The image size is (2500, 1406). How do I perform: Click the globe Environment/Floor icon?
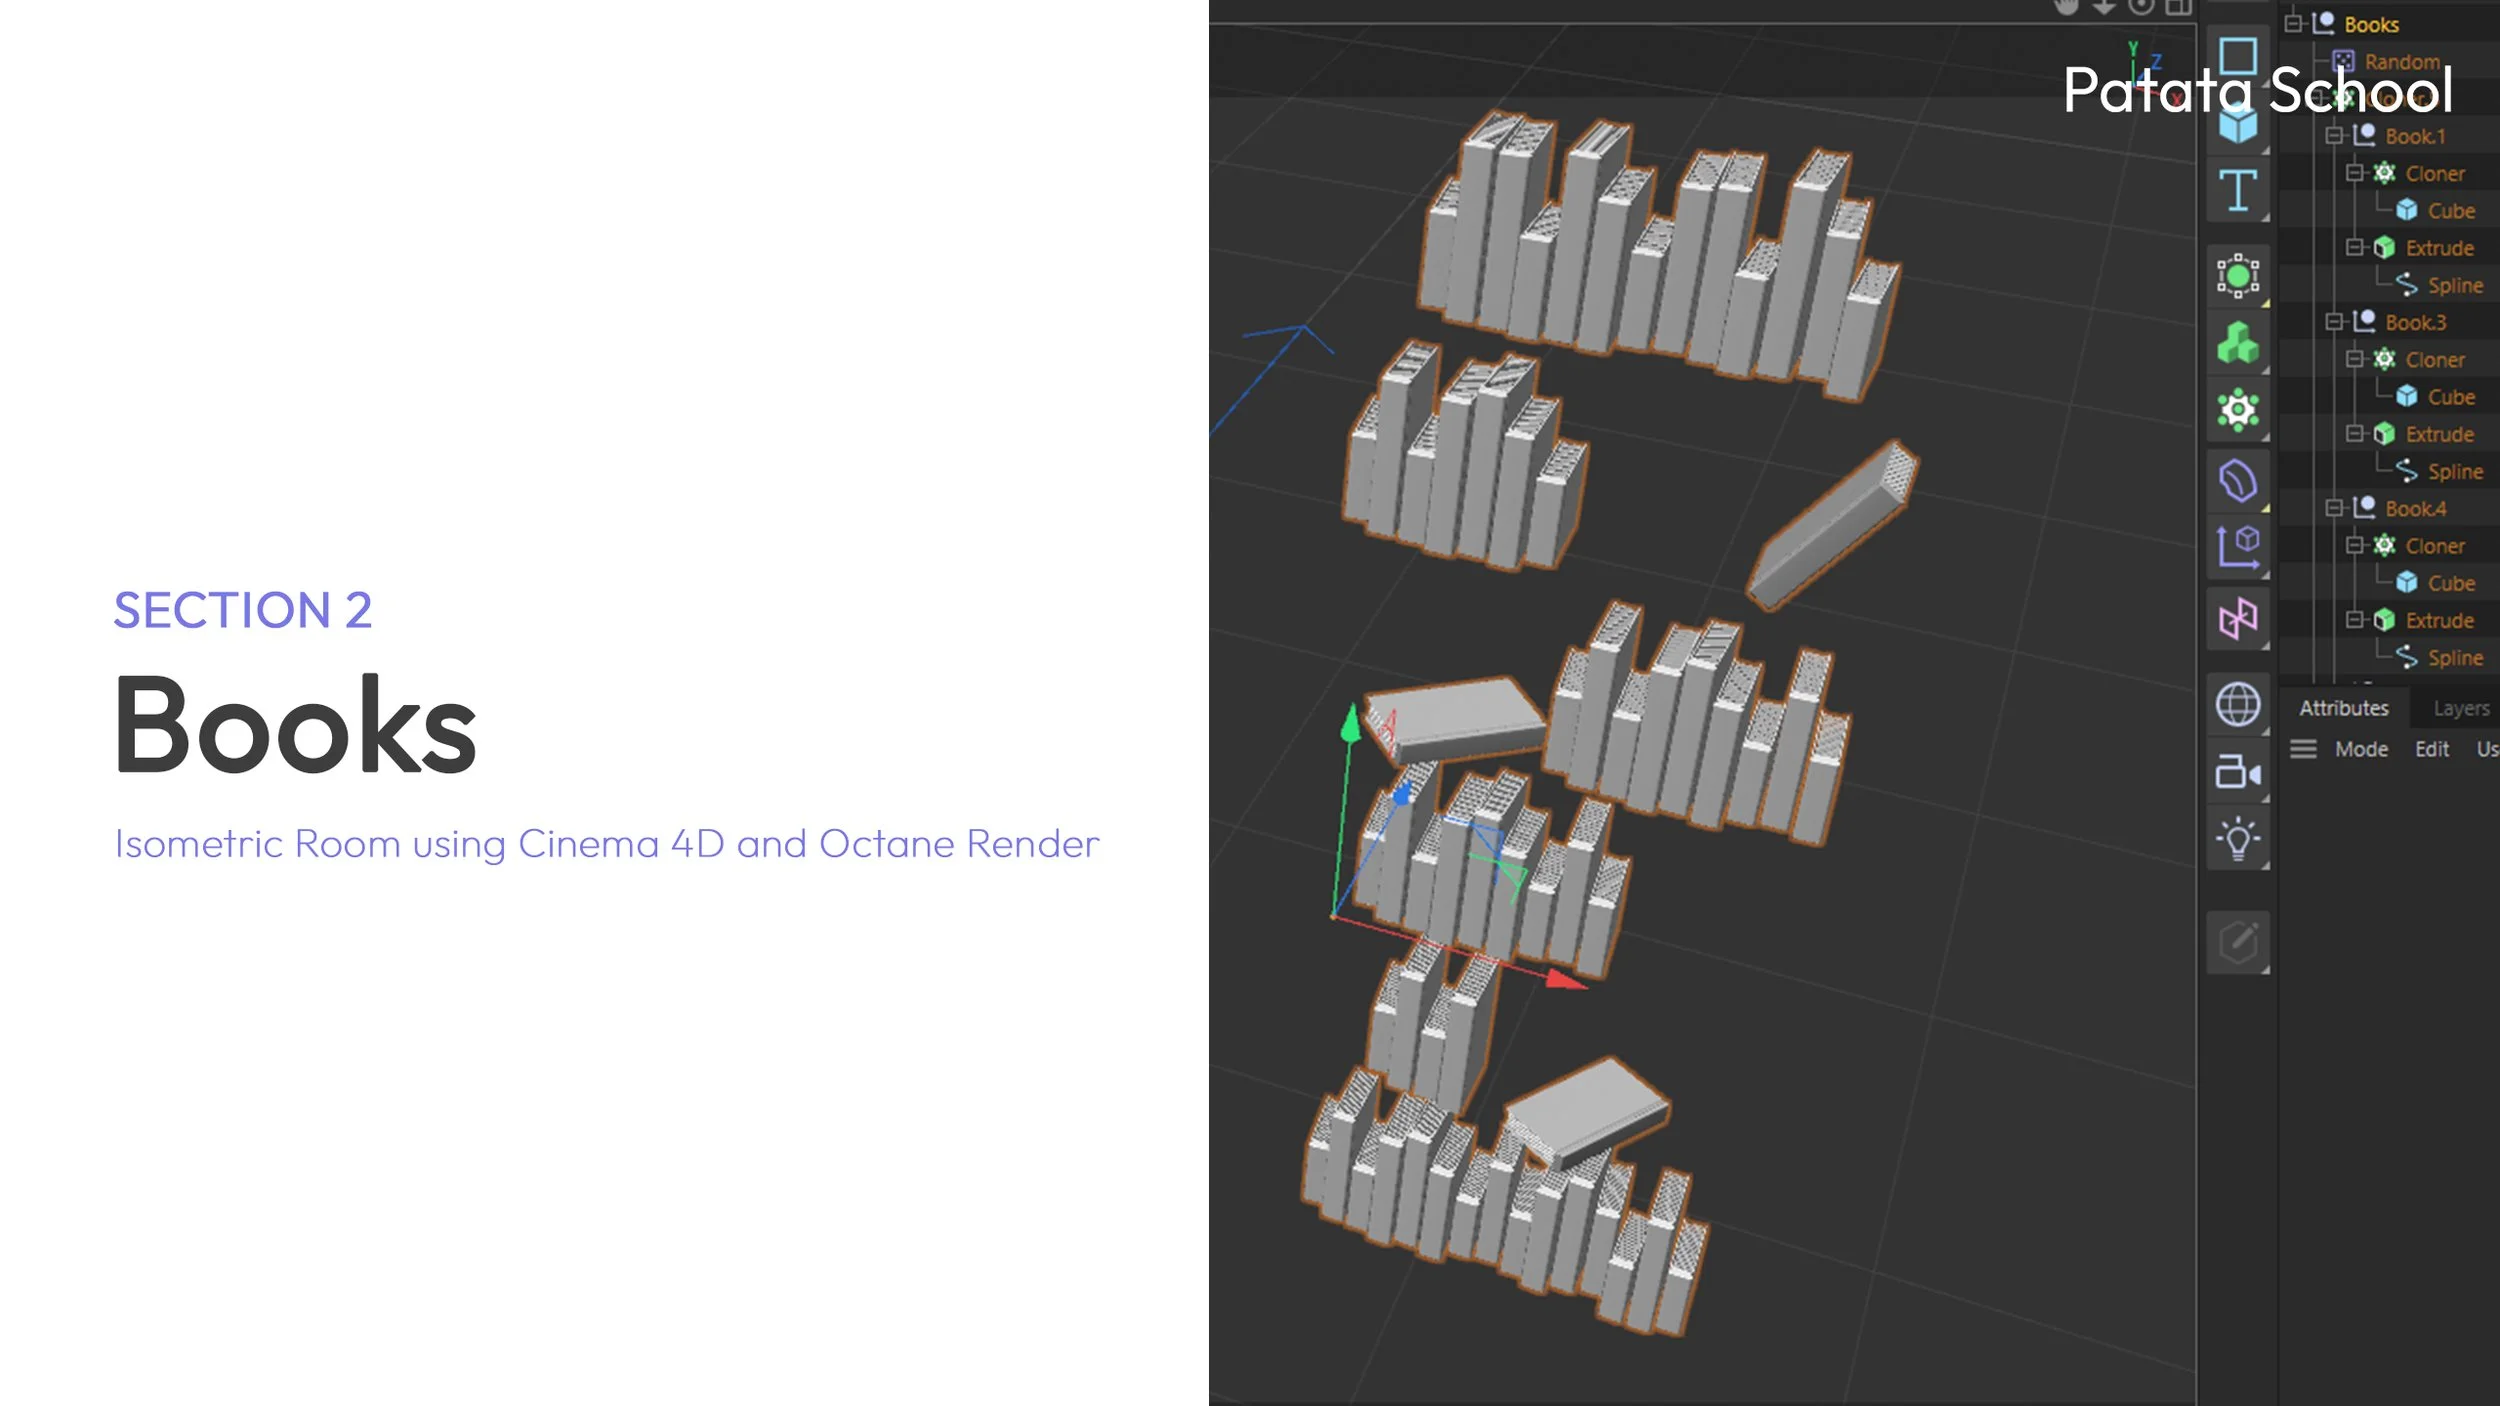point(2237,704)
